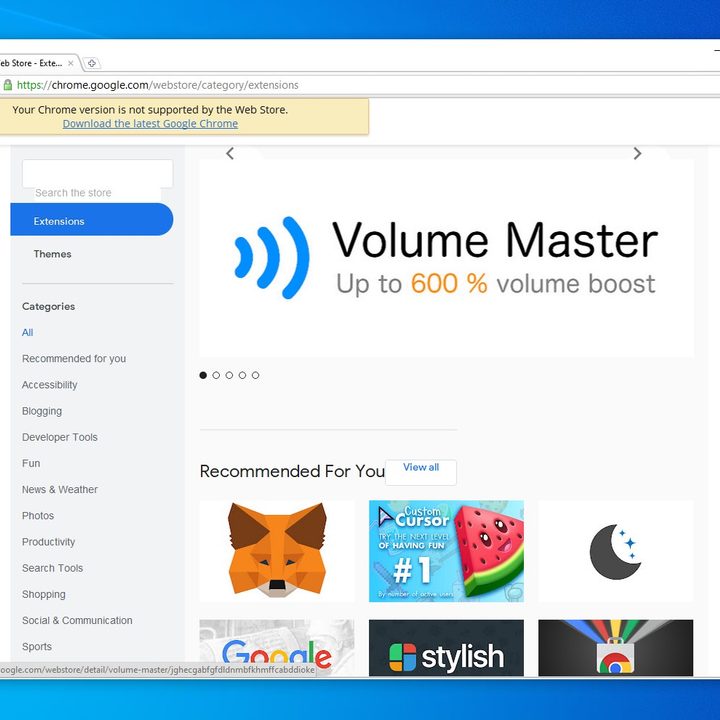Screen dimensions: 720x720
Task: Open the Shopping category
Action: [44, 594]
